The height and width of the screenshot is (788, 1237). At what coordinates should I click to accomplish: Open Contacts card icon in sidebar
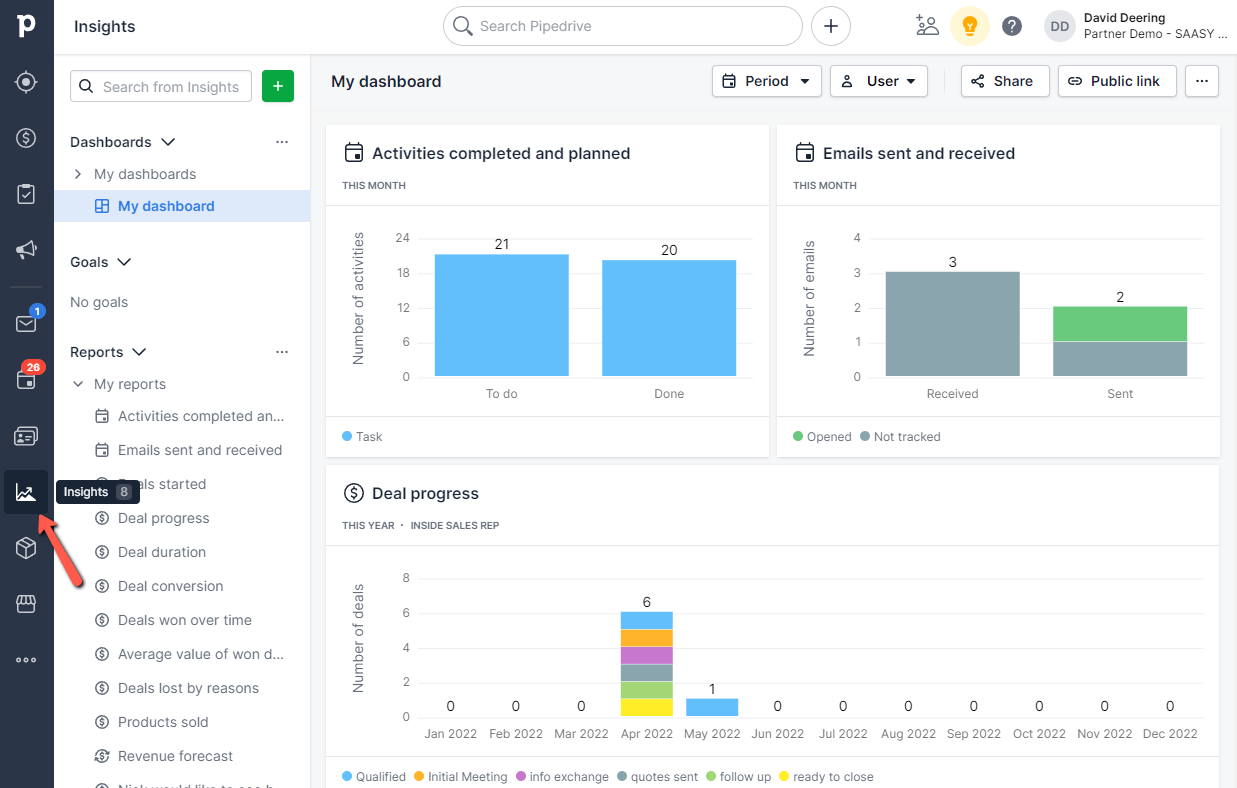tap(26, 436)
